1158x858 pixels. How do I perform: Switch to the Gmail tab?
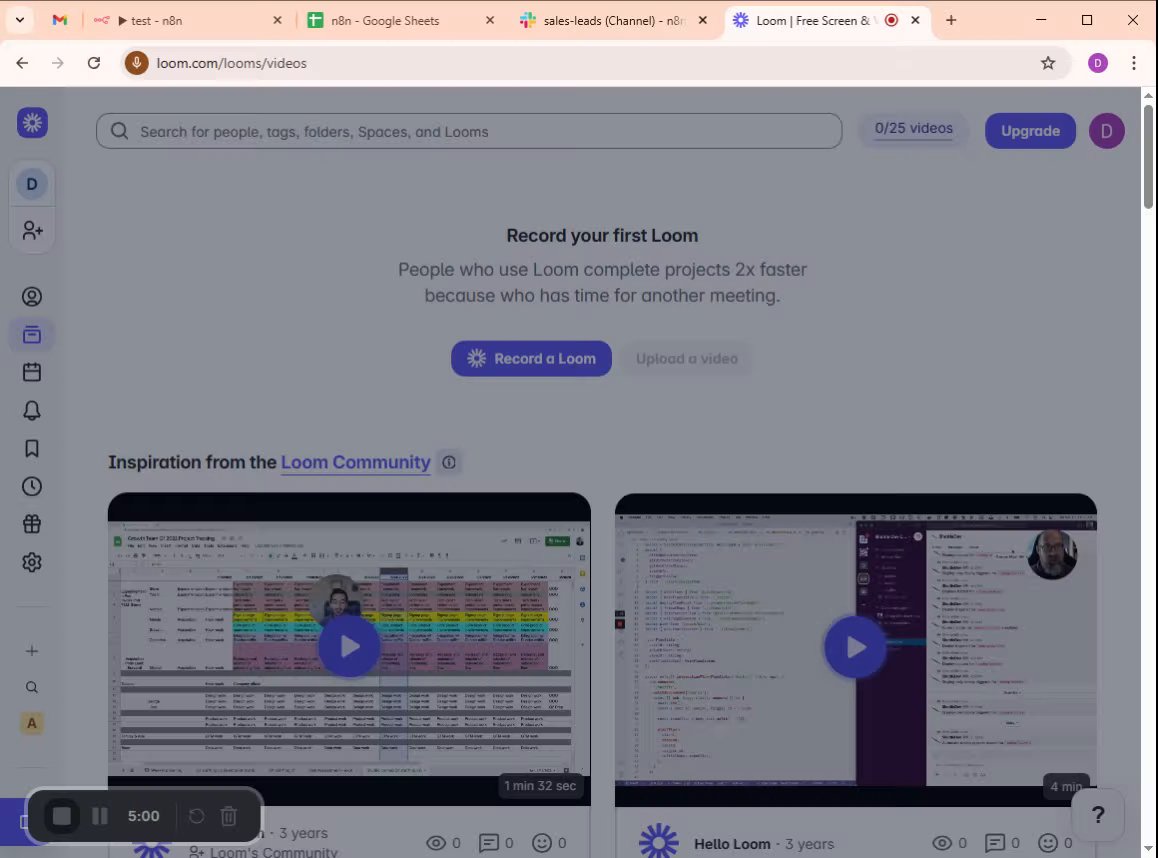click(60, 21)
